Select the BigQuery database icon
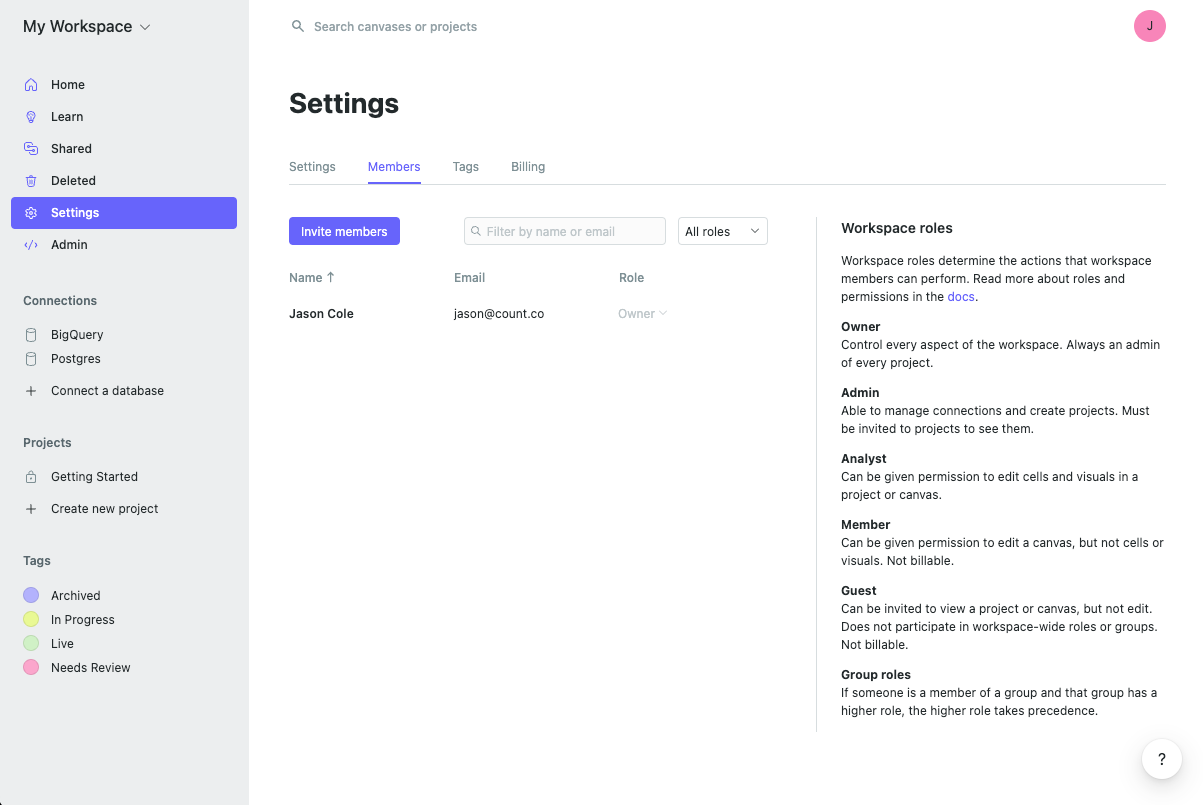This screenshot has height=805, width=1203. [x=31, y=335]
